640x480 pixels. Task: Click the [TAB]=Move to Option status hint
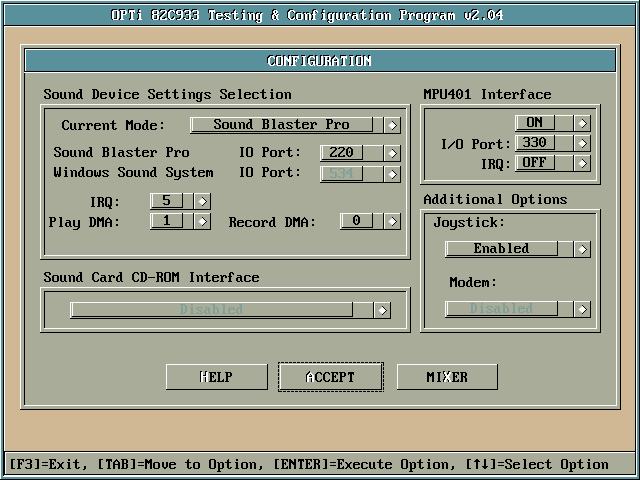(x=180, y=464)
